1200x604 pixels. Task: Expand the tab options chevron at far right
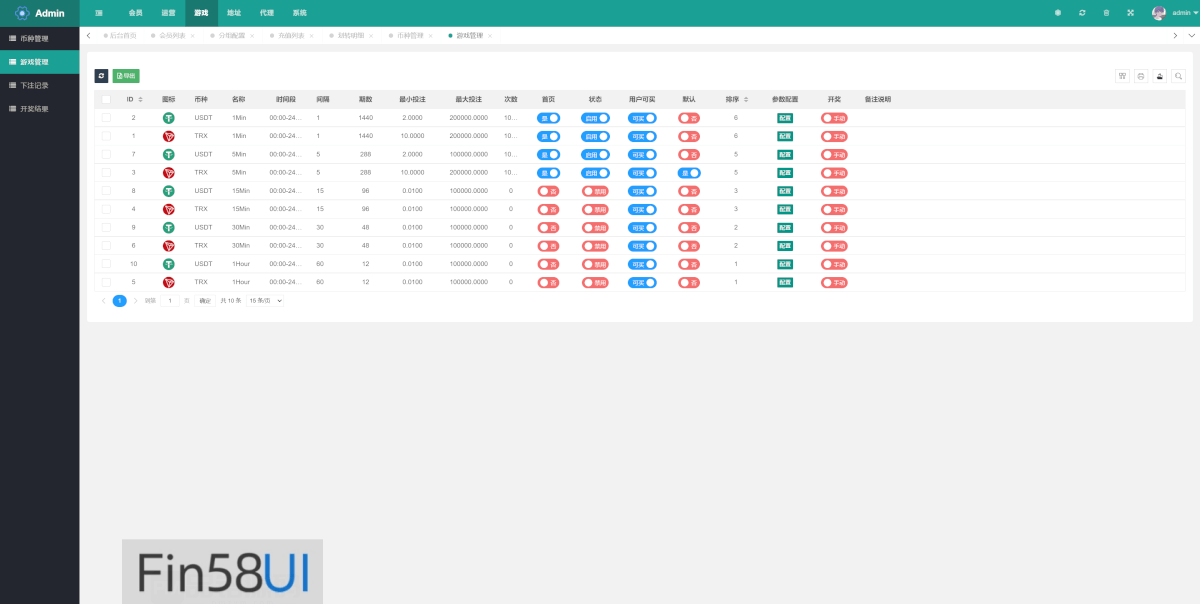coord(1190,35)
